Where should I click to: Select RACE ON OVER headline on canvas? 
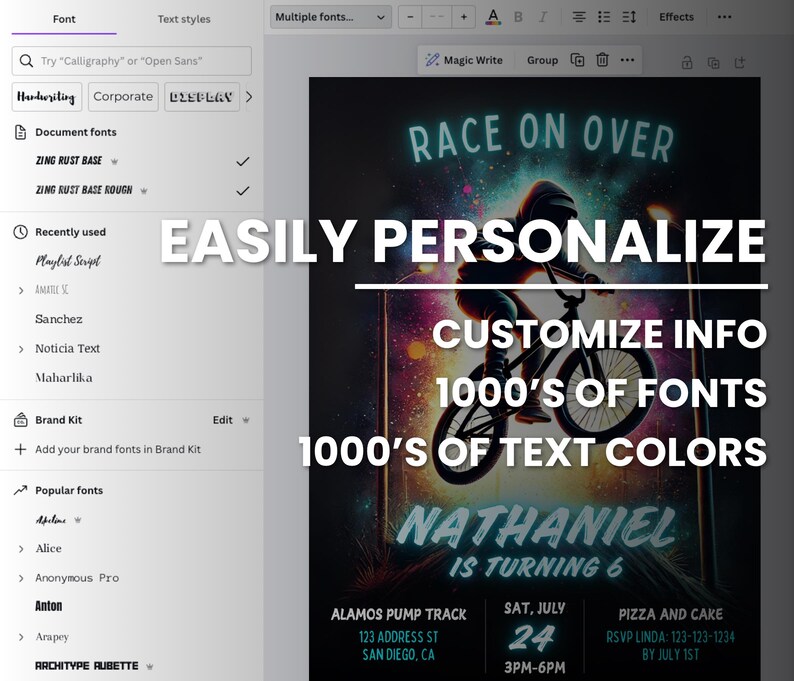(x=541, y=137)
